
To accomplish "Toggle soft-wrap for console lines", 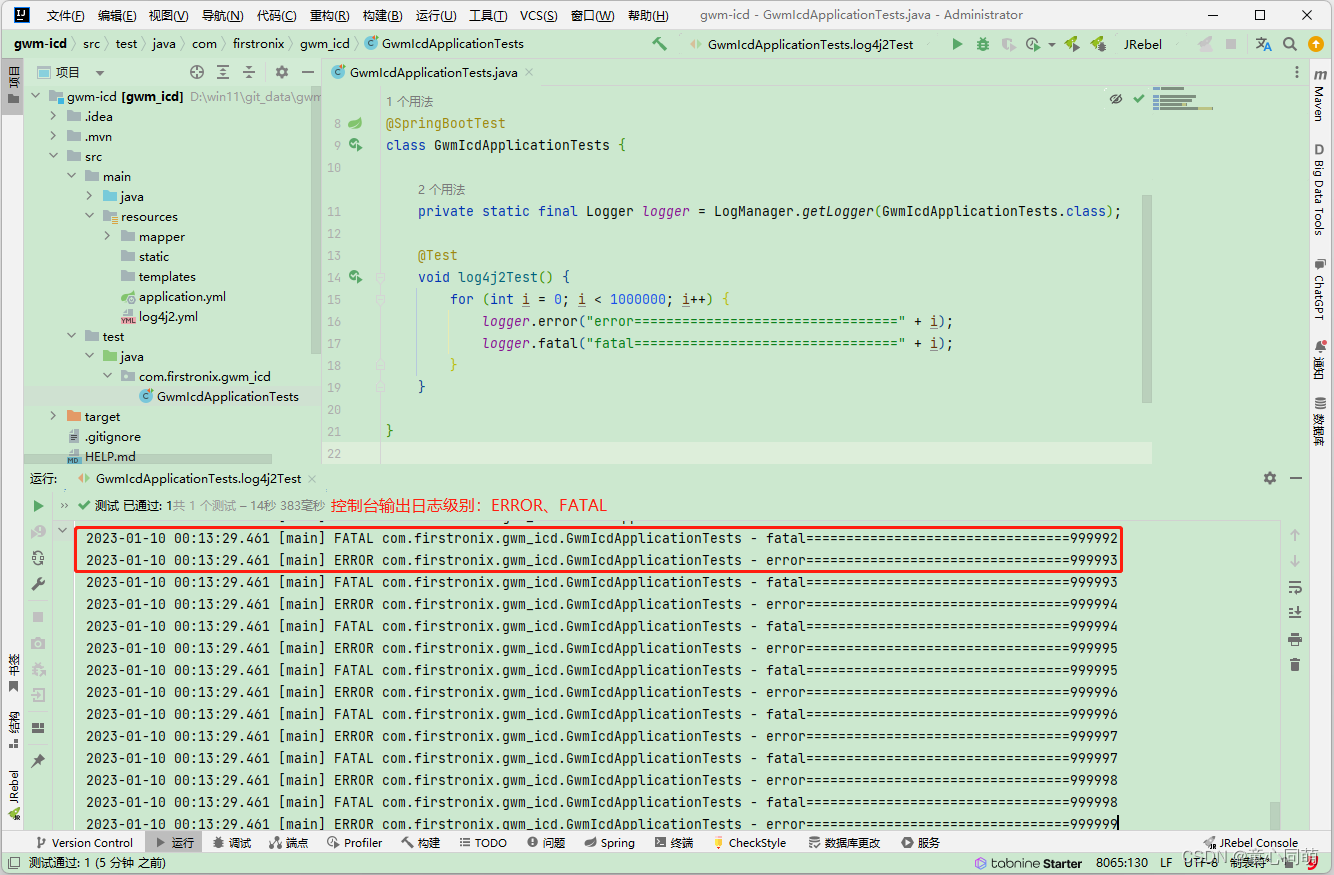I will [x=1295, y=589].
